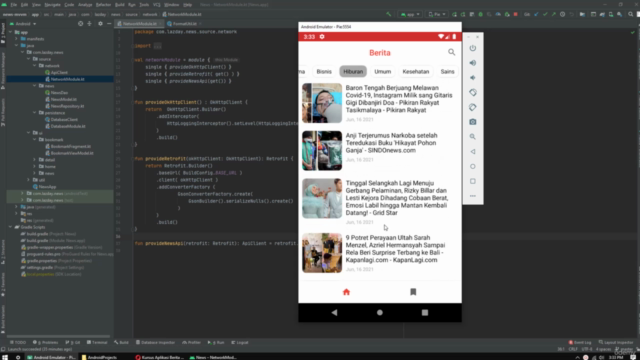Viewport: 640px width, 360px height.
Task: Collapse the app module node
Action: click(x=11, y=32)
